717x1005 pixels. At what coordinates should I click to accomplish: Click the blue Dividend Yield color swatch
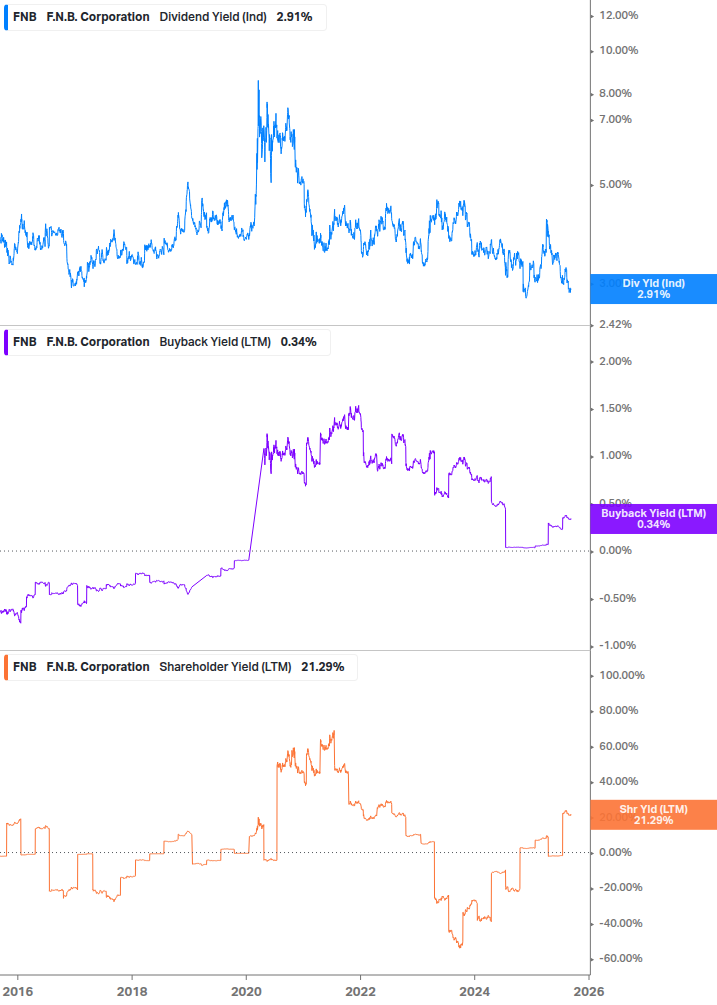pos(6,17)
